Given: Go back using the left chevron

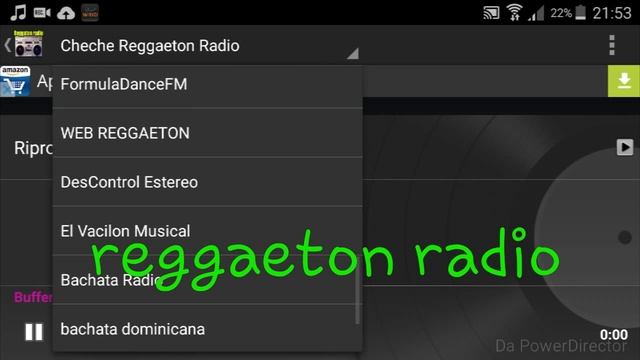Looking at the screenshot, I should pyautogui.click(x=7, y=45).
